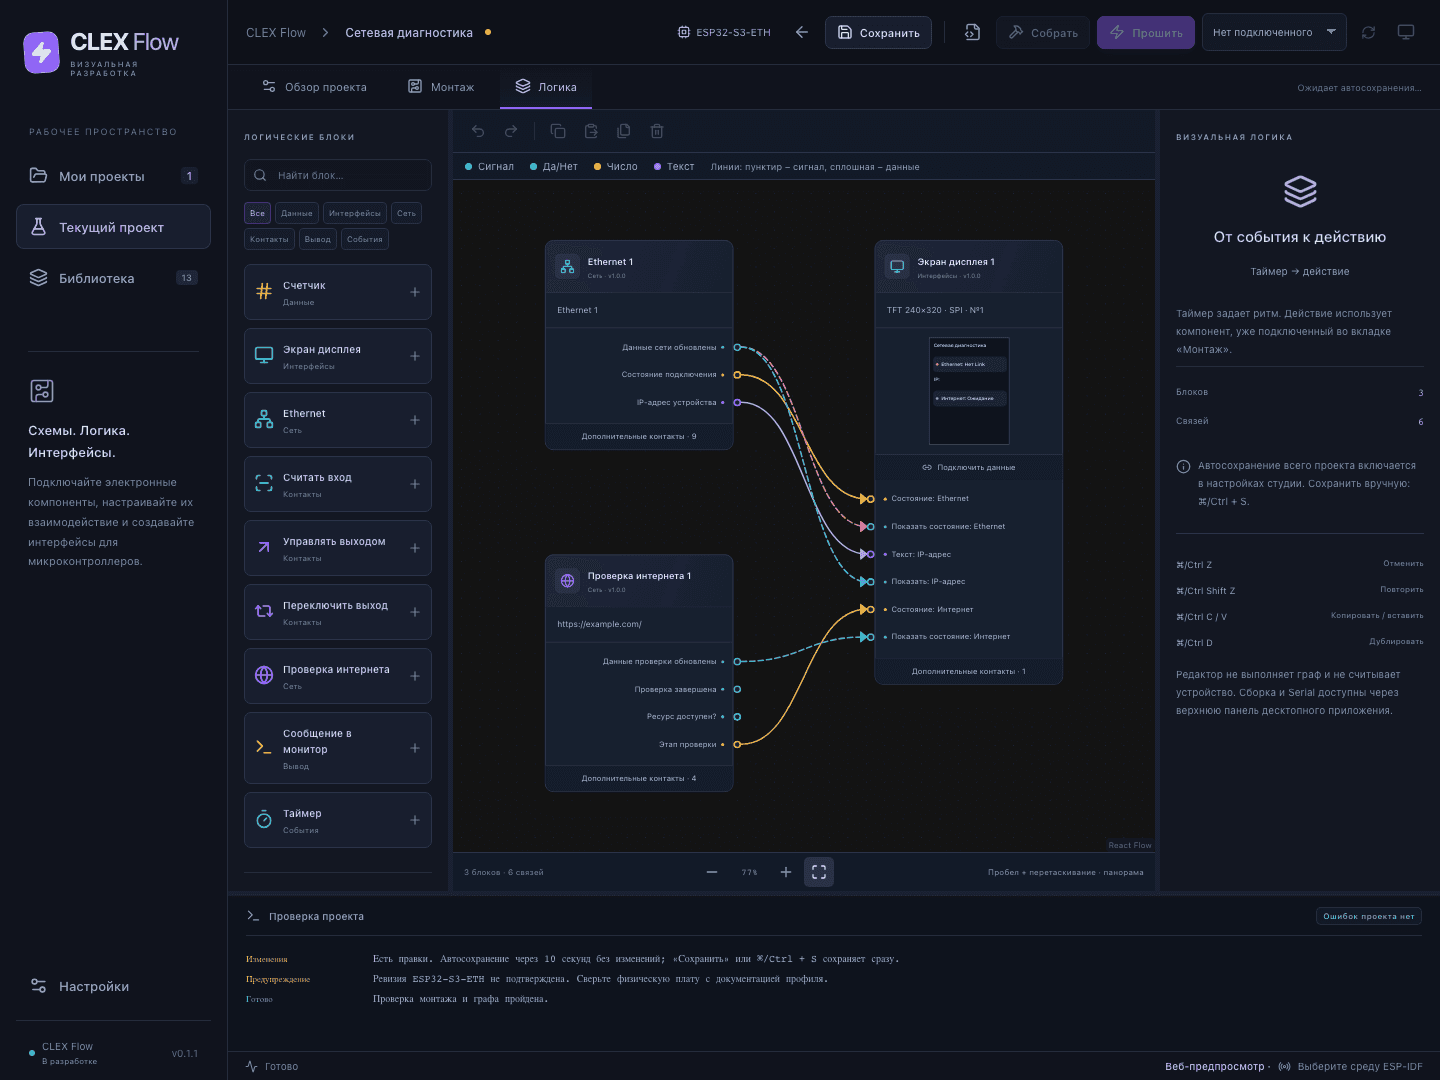
Task: Add the Таймер block
Action: [415, 820]
